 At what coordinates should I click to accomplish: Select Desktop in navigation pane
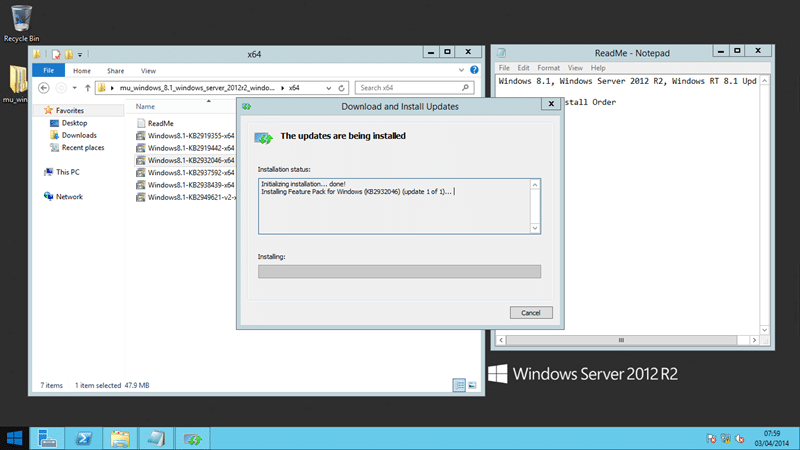pyautogui.click(x=74, y=123)
